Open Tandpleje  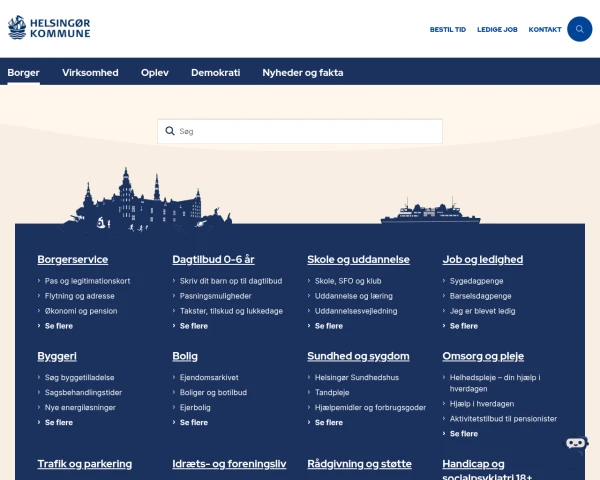click(332, 392)
